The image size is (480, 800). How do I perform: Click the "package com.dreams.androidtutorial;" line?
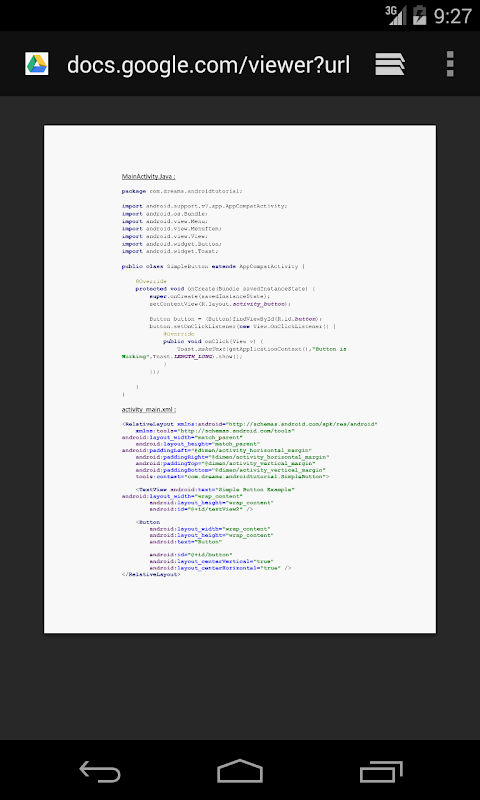pos(182,191)
